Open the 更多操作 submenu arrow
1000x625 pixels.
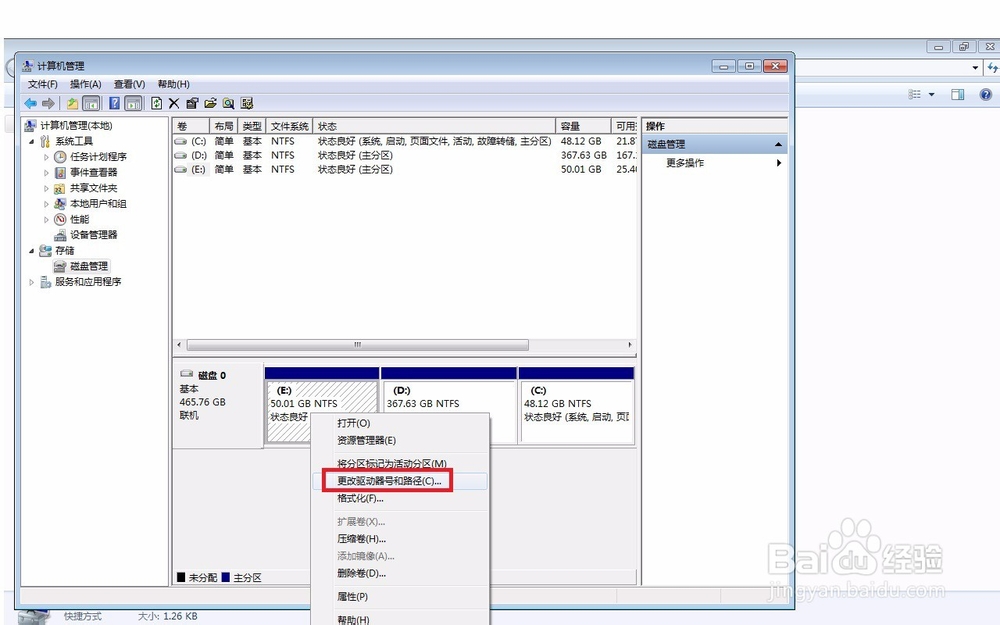tap(779, 163)
